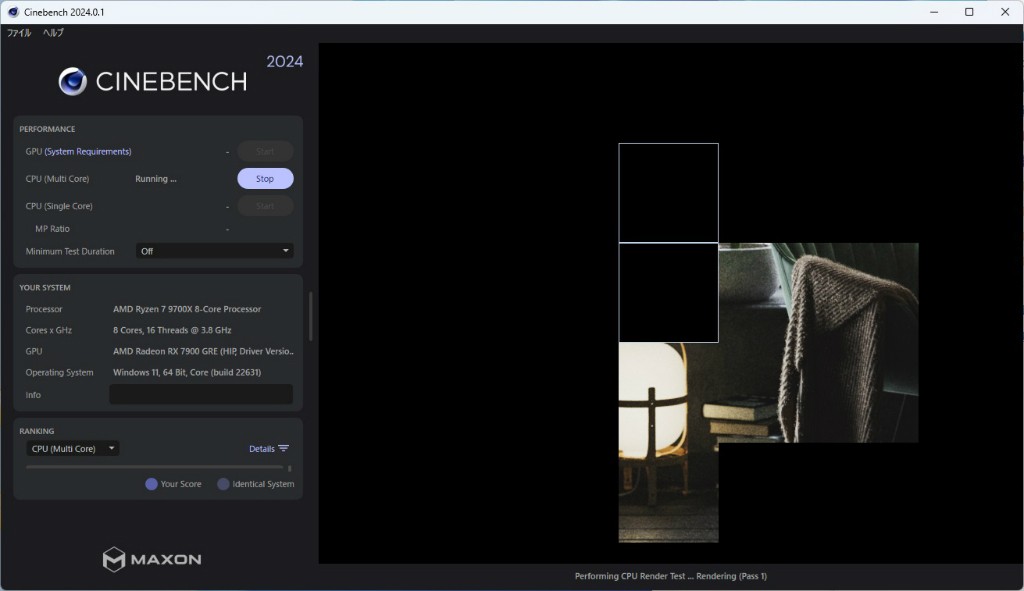Open the System Requirements link

point(88,152)
